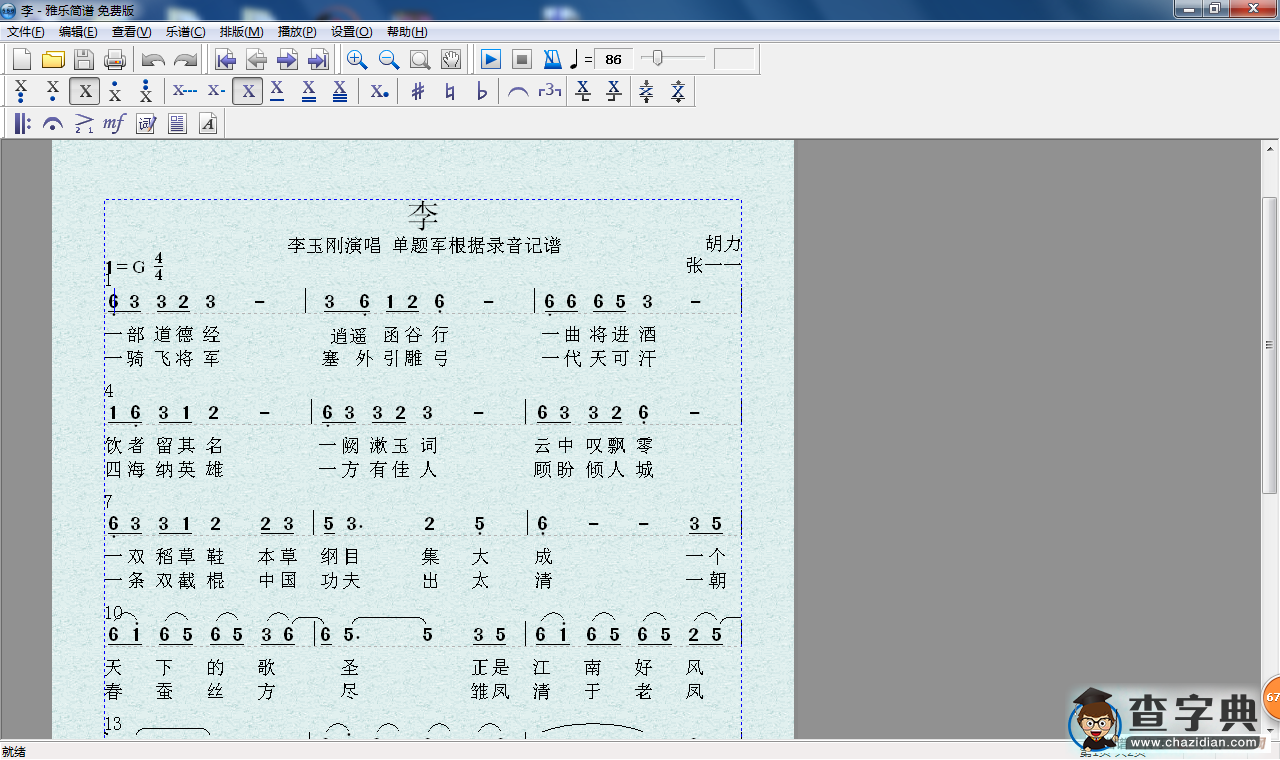Open an existing score file
The width and height of the screenshot is (1280, 760).
pyautogui.click(x=53, y=59)
